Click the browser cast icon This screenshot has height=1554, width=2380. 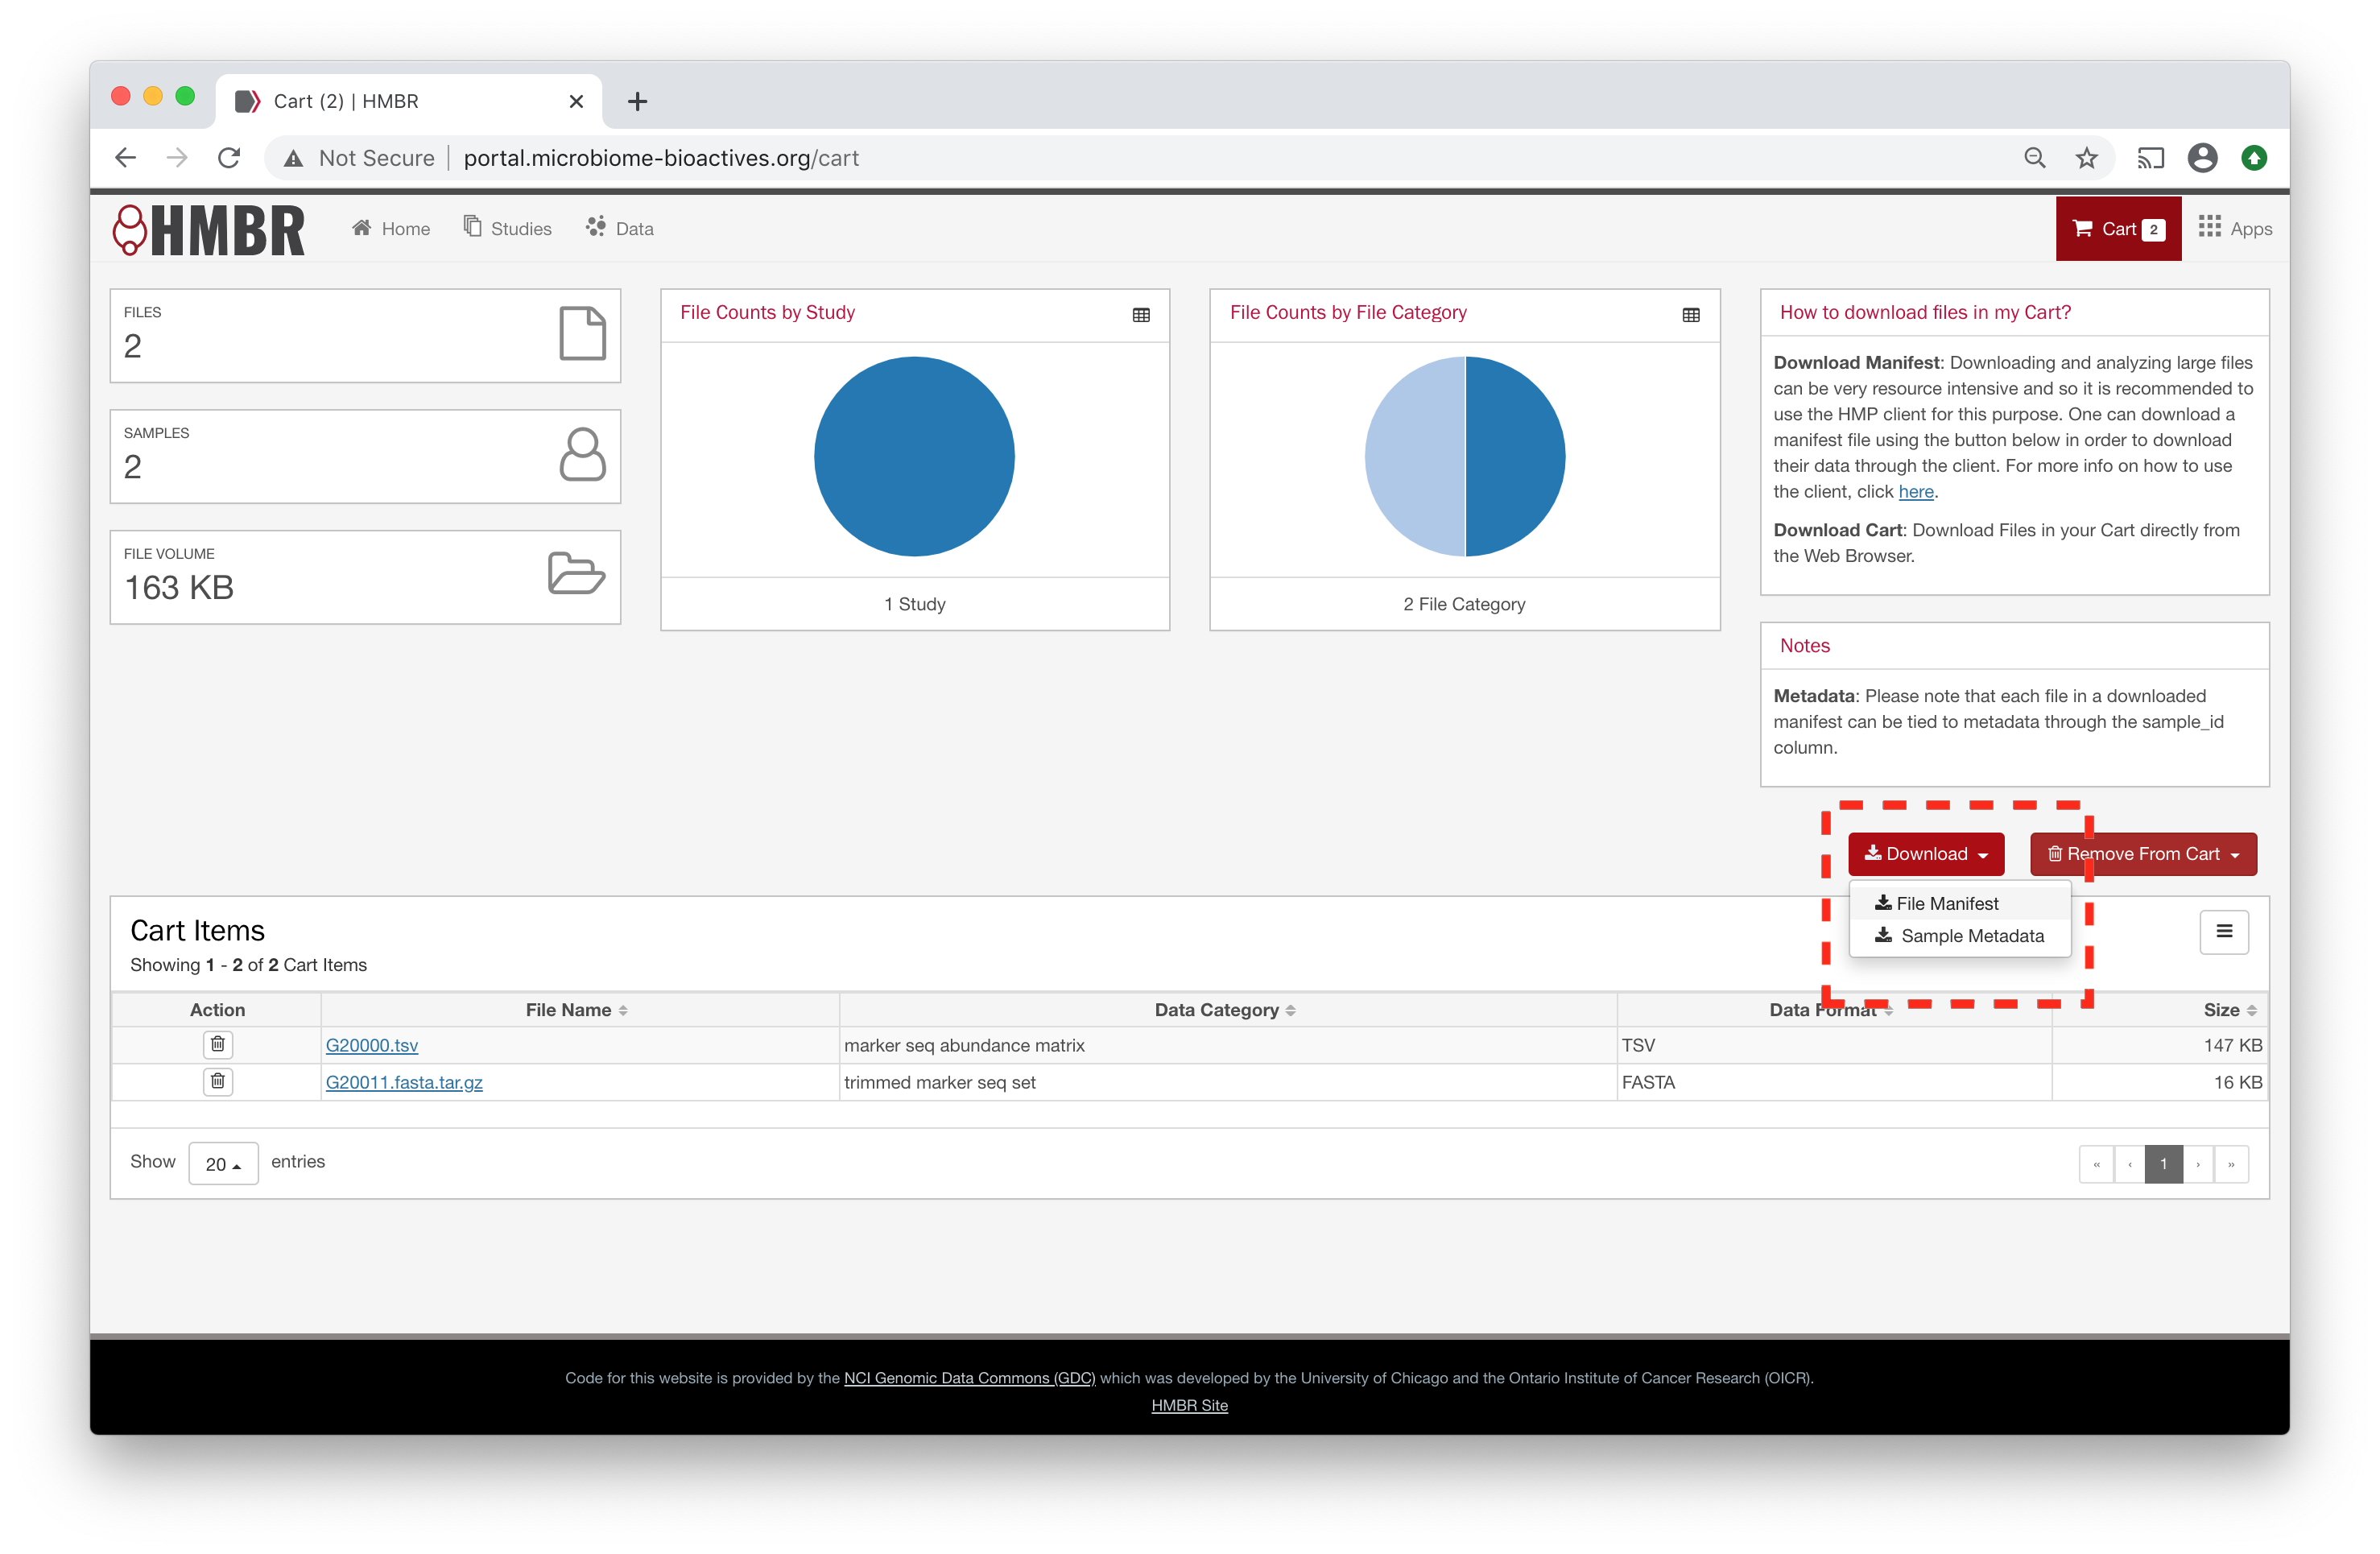[2151, 157]
